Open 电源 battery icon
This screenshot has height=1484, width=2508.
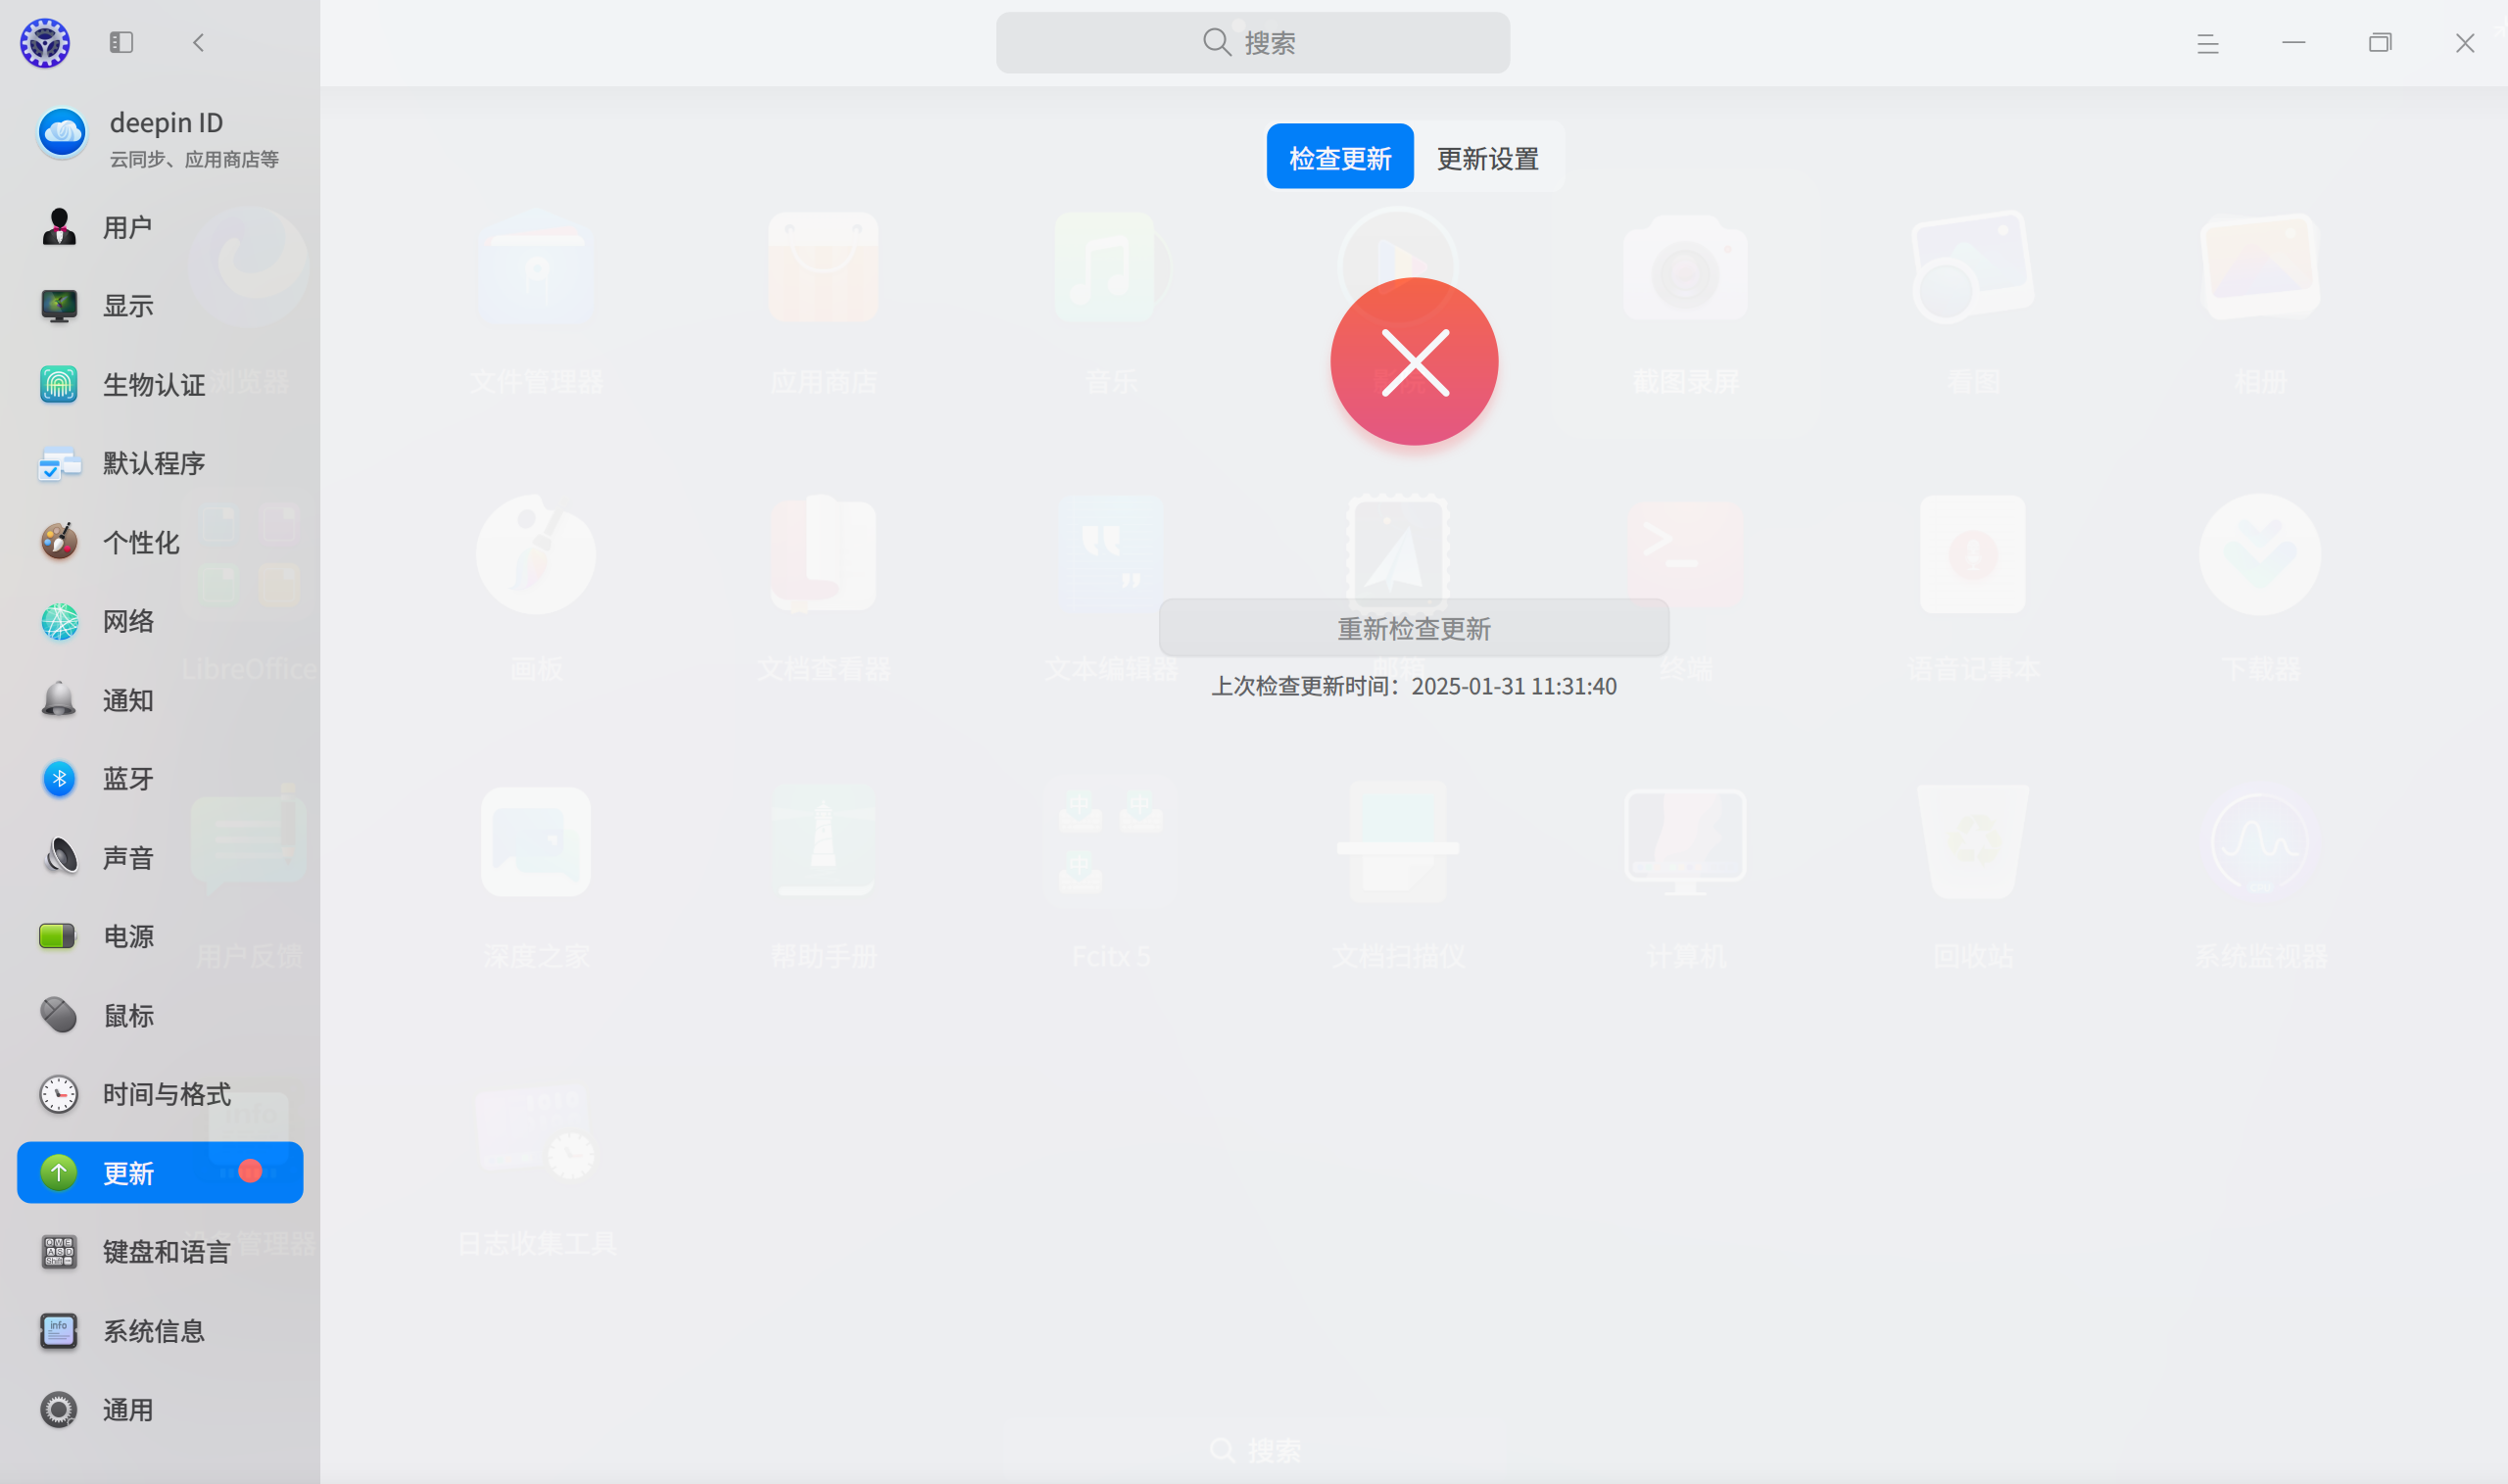coord(59,937)
